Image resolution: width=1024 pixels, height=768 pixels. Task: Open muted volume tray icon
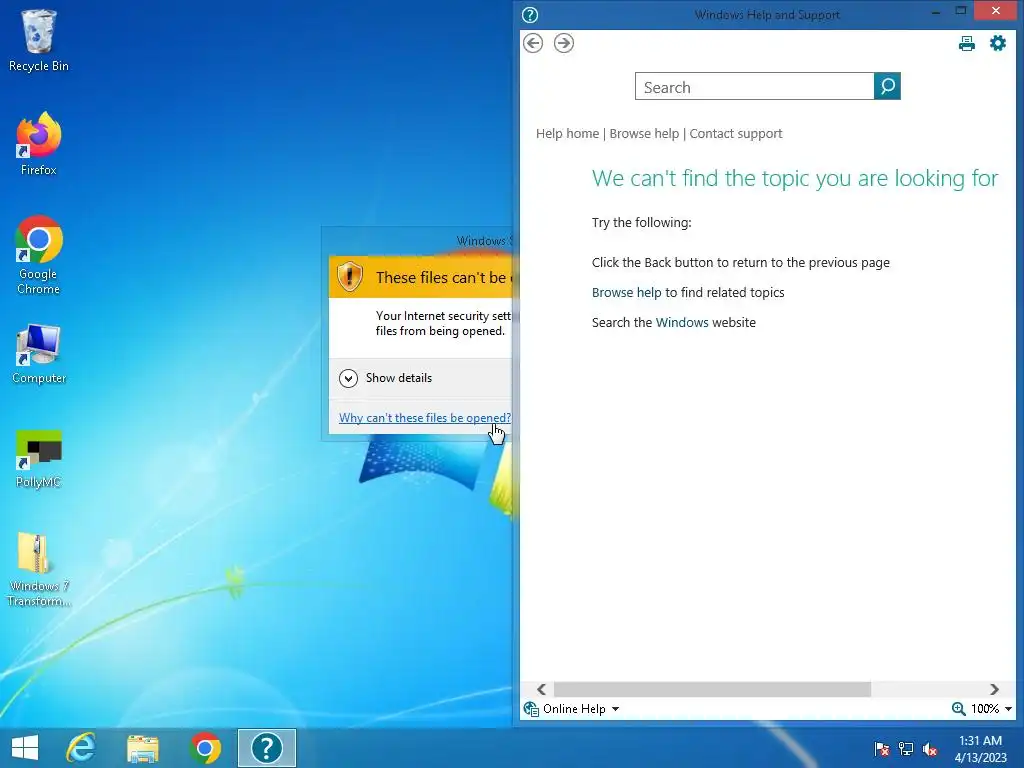[x=930, y=748]
